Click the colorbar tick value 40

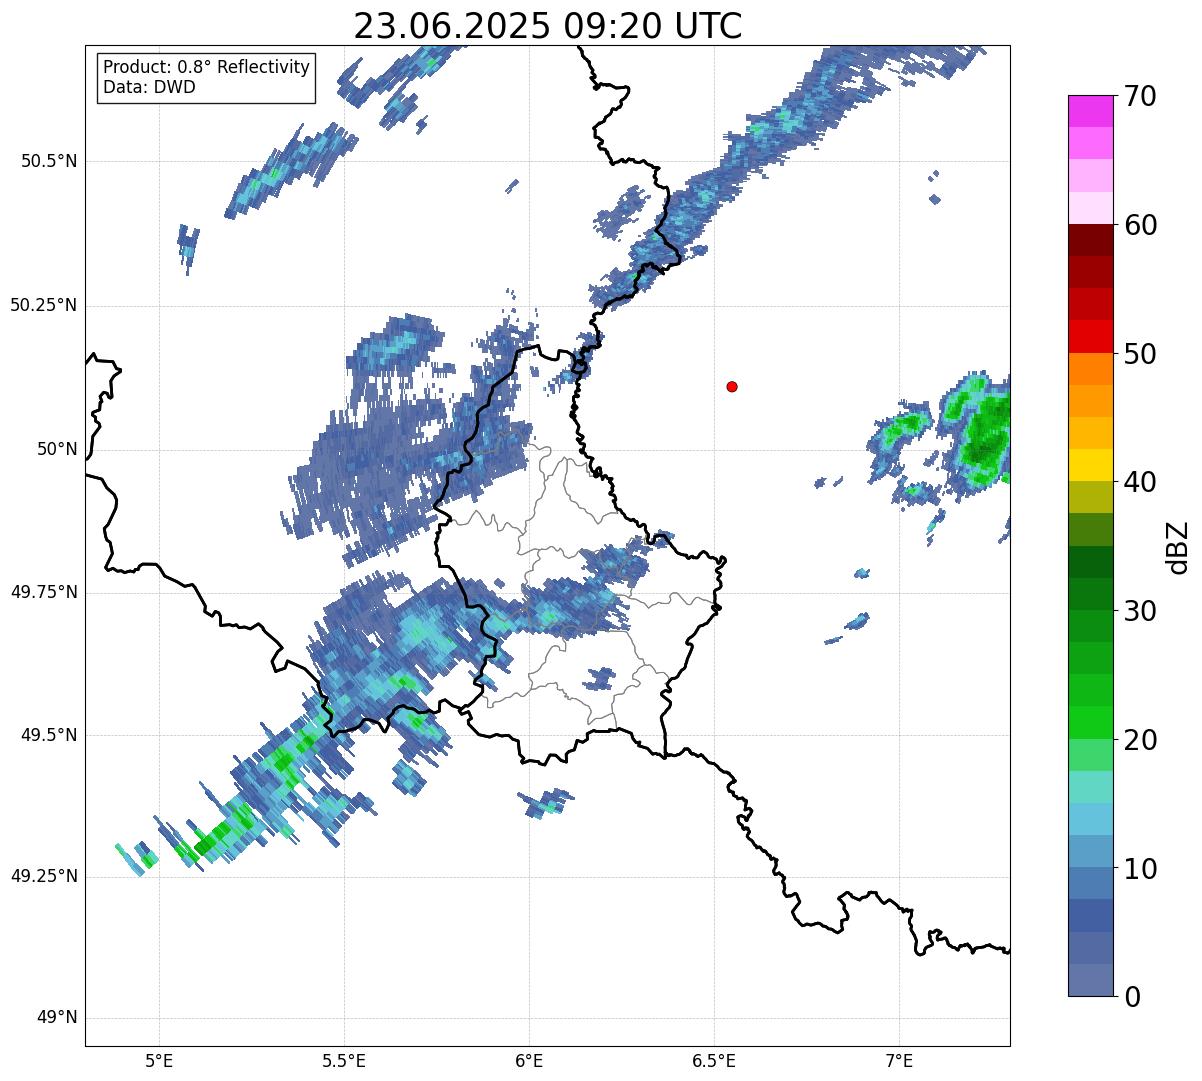coord(1140,482)
